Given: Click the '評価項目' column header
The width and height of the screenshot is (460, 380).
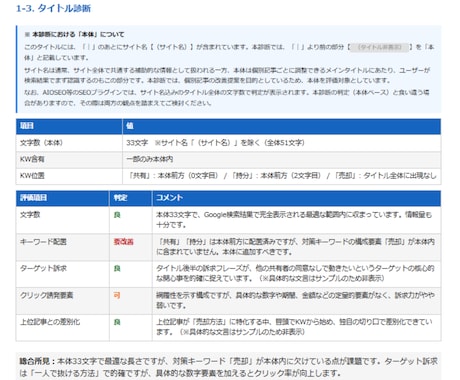Looking at the screenshot, I should pyautogui.click(x=33, y=198).
